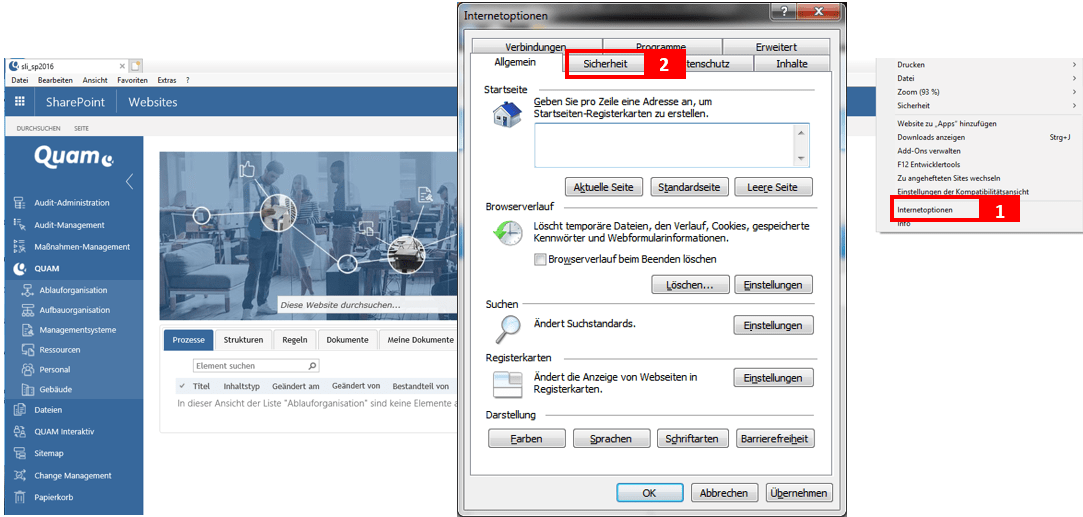Click the Gebäude icon
Screen dimensions: 1083x517
28,389
